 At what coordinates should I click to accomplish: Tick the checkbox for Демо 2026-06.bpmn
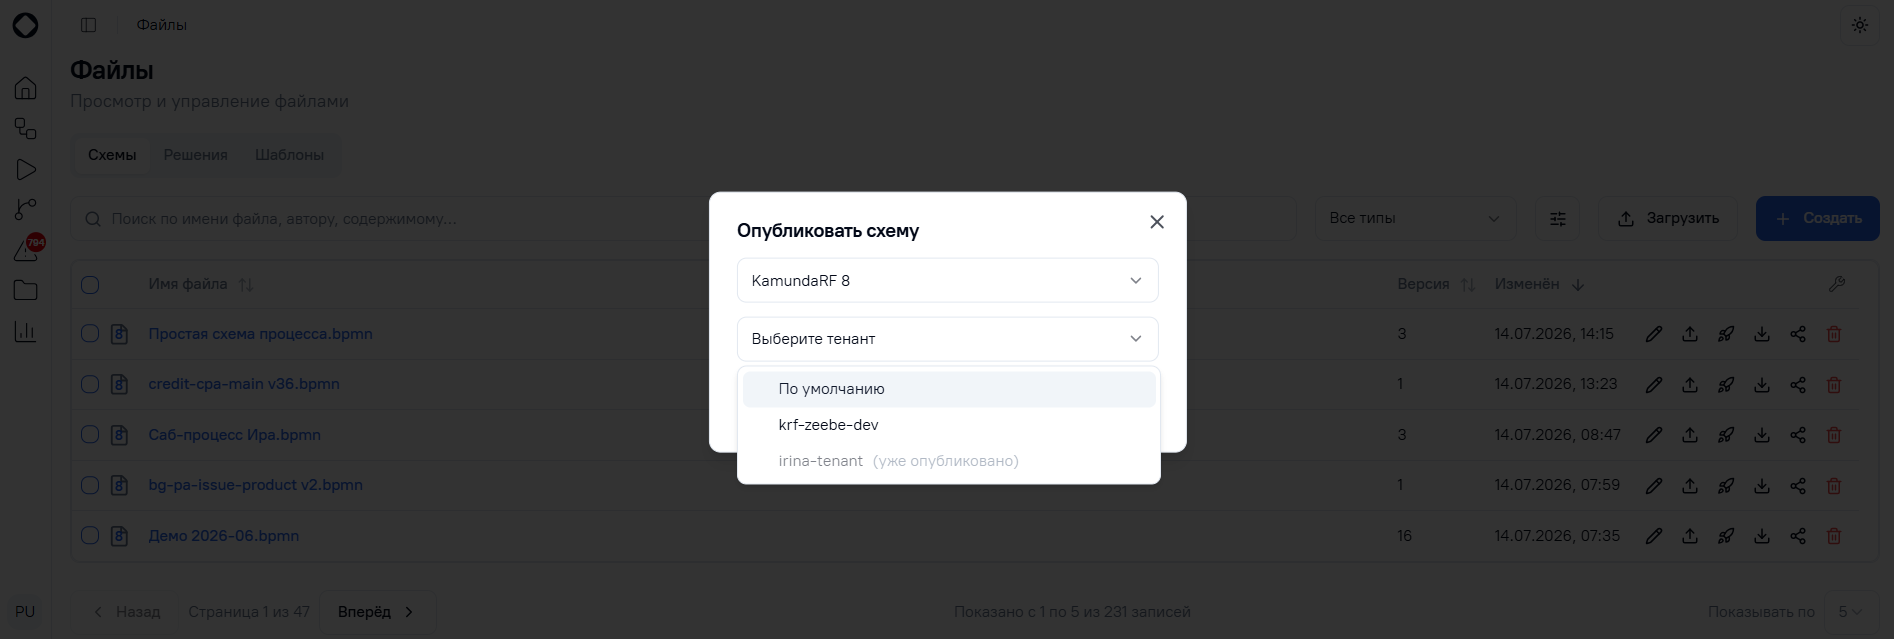[x=90, y=536]
